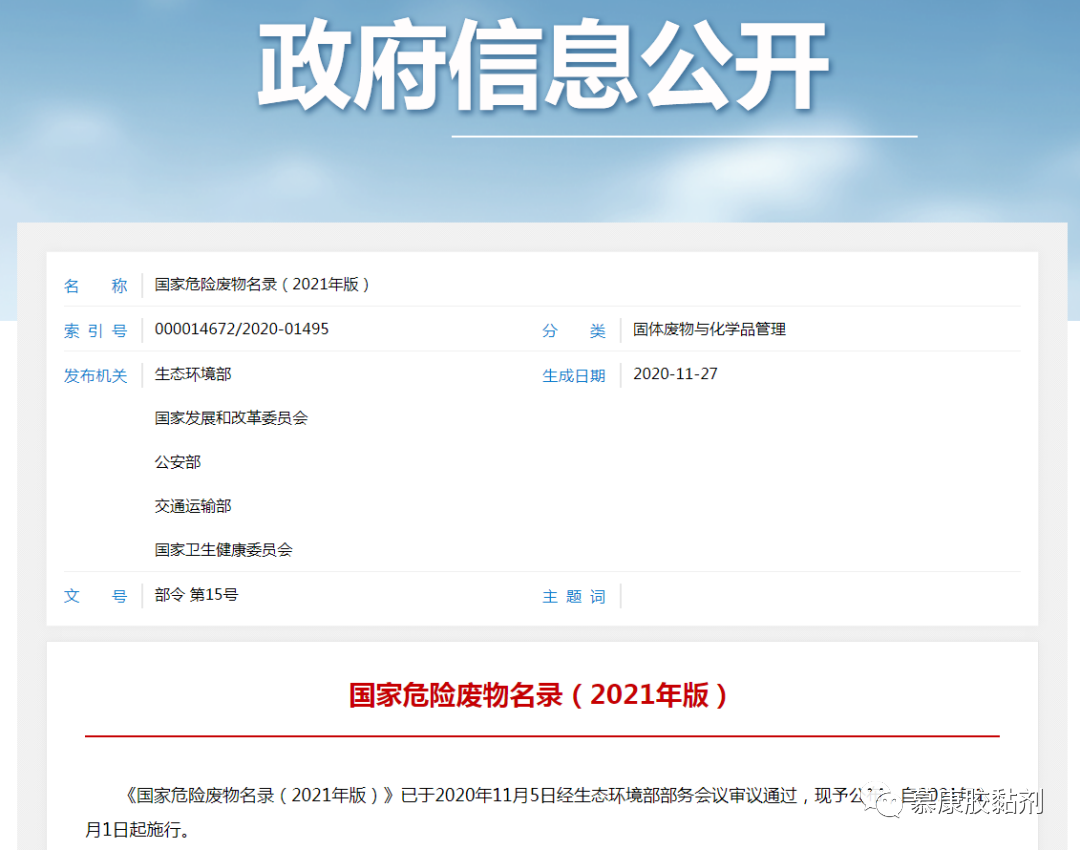Open the 固体废物与化学品管理 category

click(710, 329)
